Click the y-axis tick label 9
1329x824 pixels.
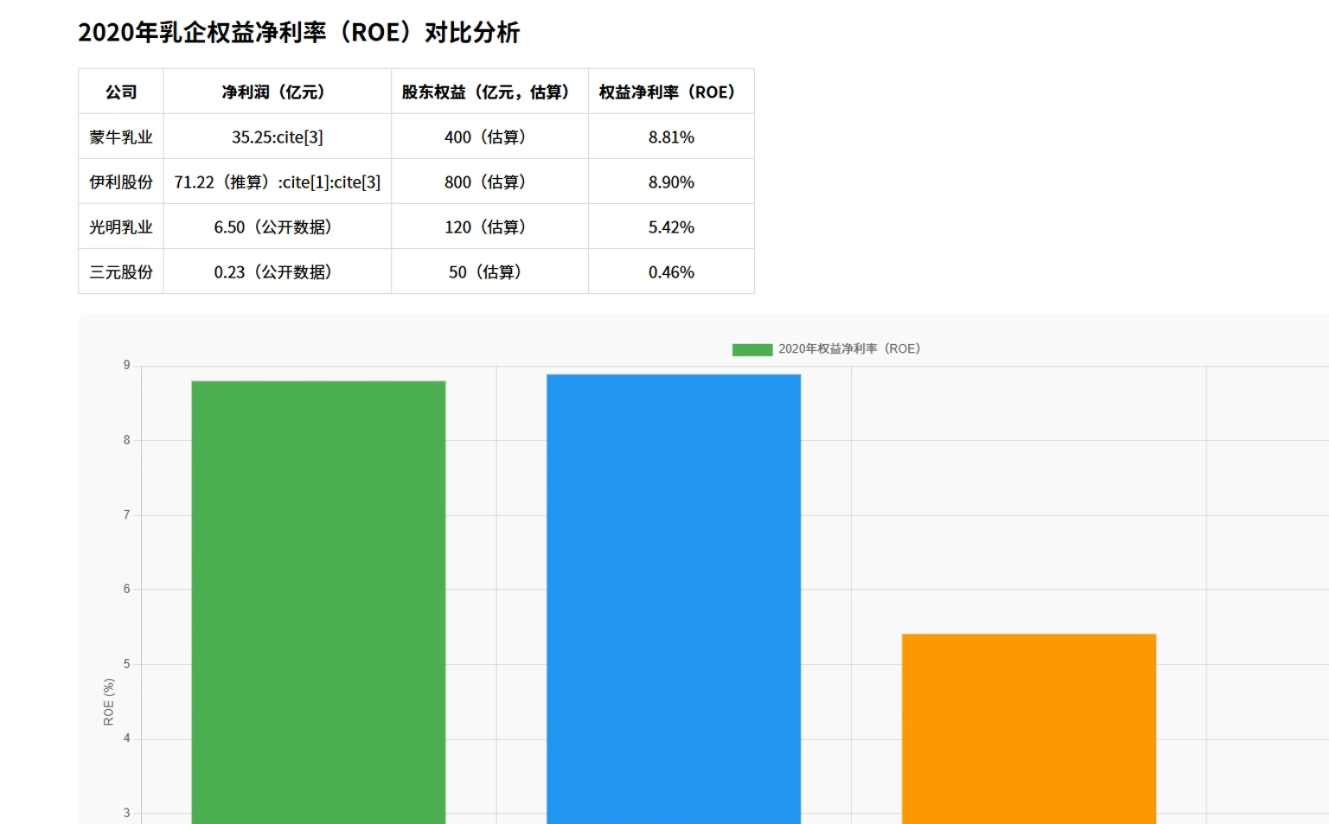127,365
